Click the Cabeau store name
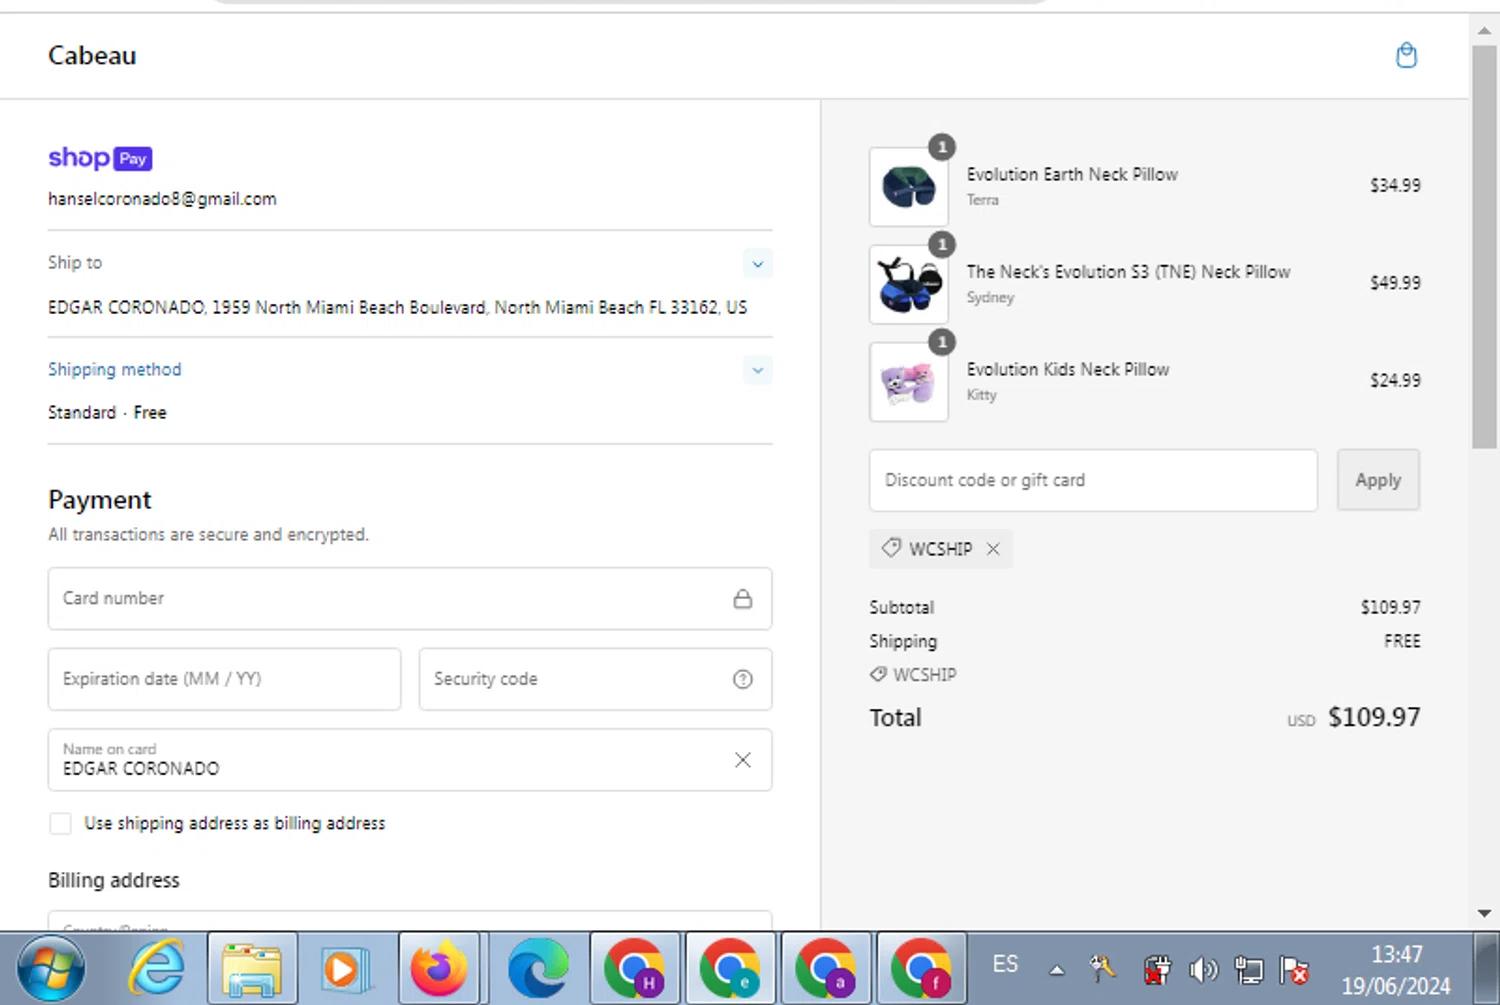The image size is (1500, 1005). [92, 55]
